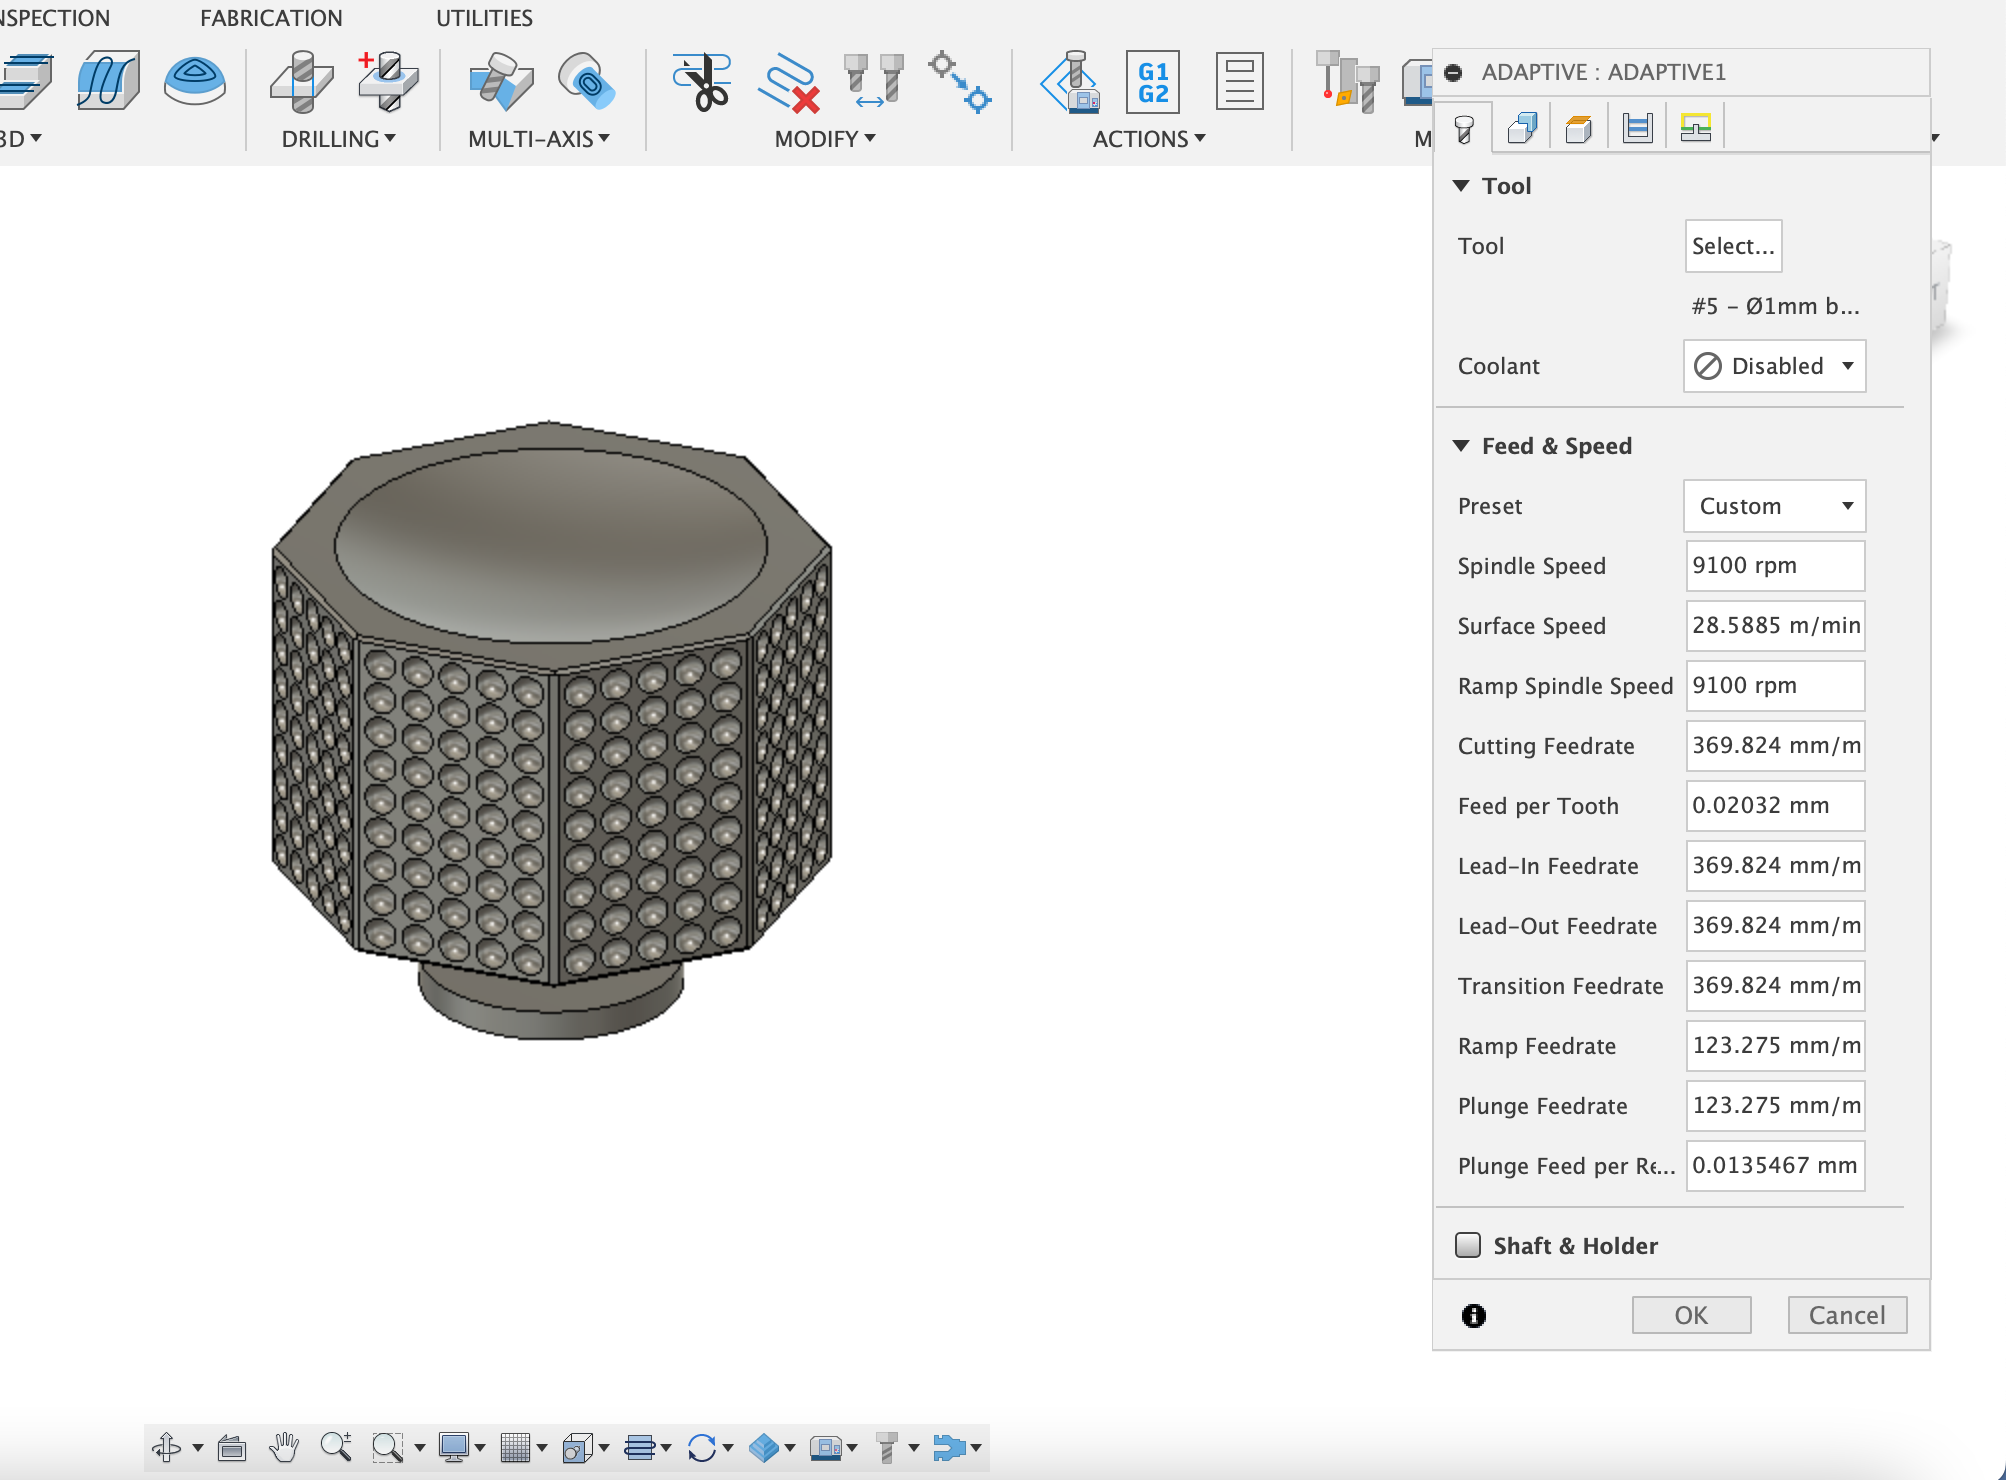
Task: Click the Tool Select button
Action: [1733, 245]
